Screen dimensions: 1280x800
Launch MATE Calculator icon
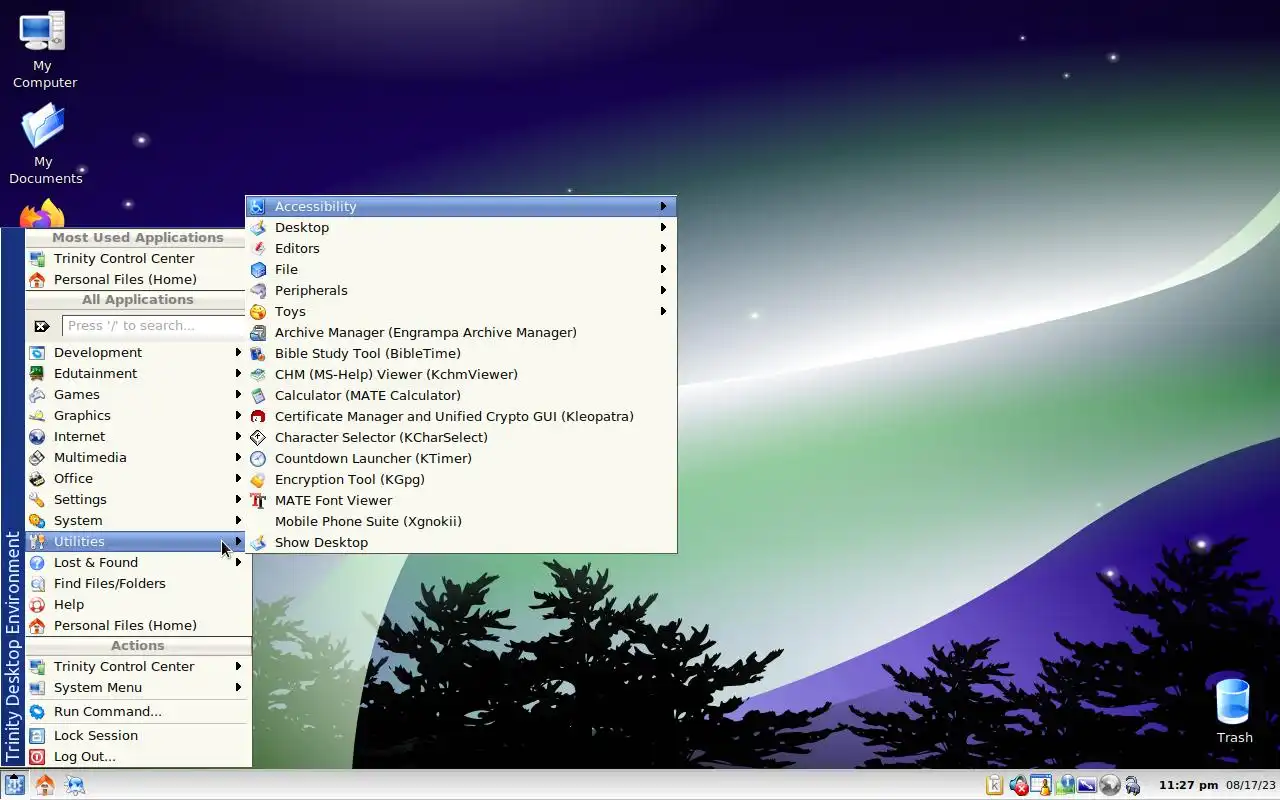[x=258, y=395]
